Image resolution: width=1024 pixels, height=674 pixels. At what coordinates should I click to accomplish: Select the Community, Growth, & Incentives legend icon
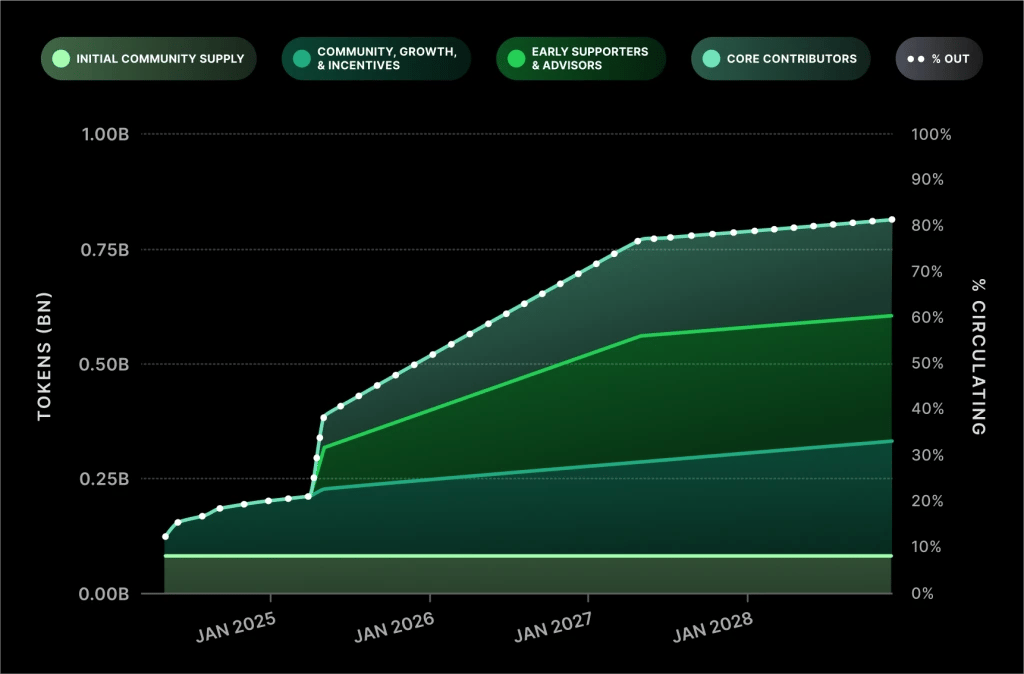click(301, 59)
